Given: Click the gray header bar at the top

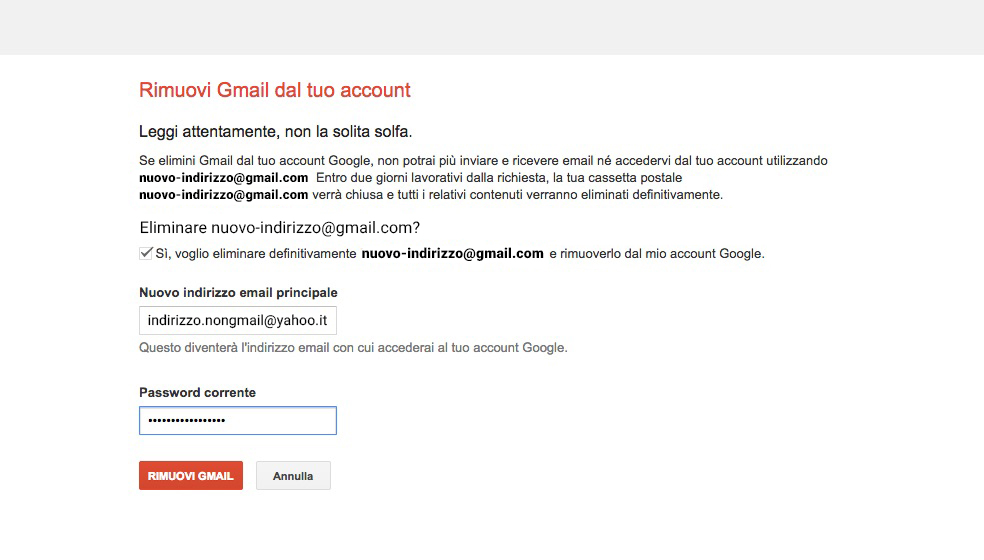Looking at the screenshot, I should (x=492, y=27).
